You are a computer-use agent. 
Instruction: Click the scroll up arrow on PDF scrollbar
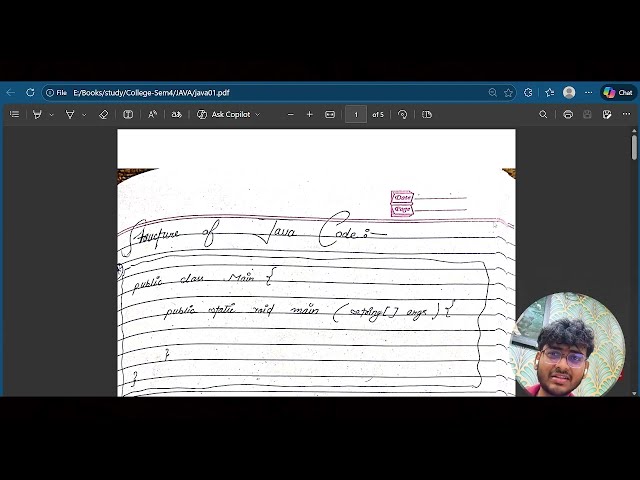(634, 131)
